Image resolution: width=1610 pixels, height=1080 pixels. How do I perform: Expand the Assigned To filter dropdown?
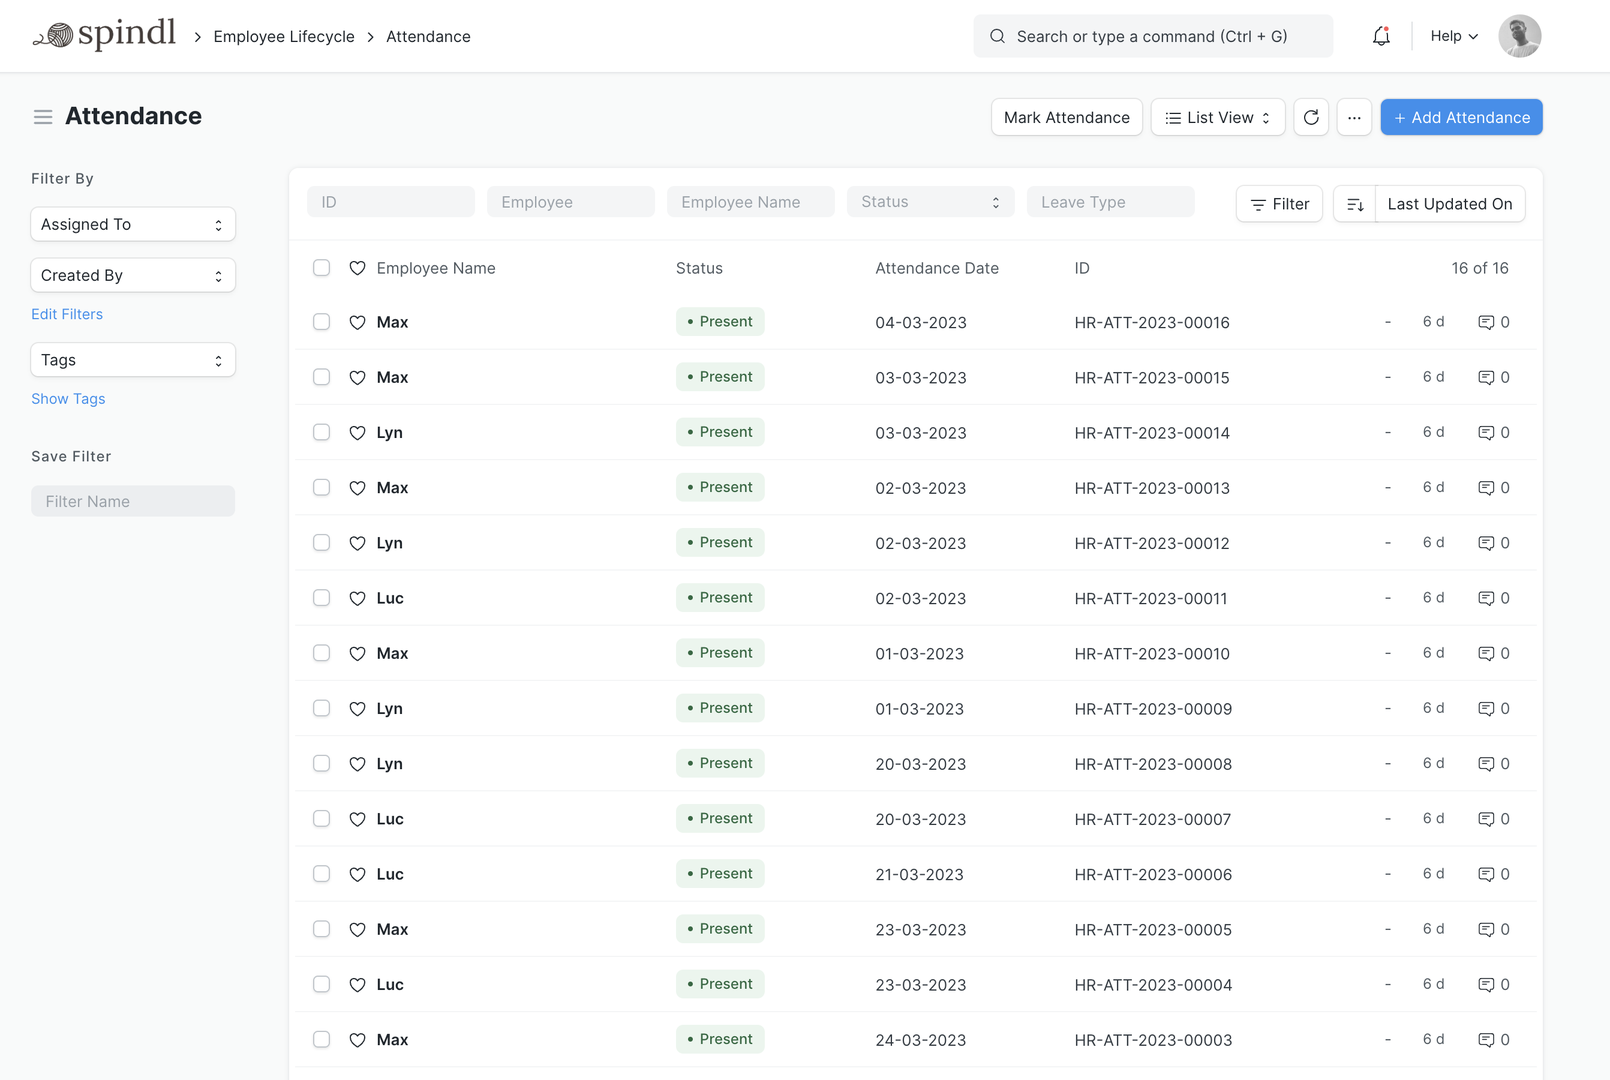pyautogui.click(x=133, y=224)
